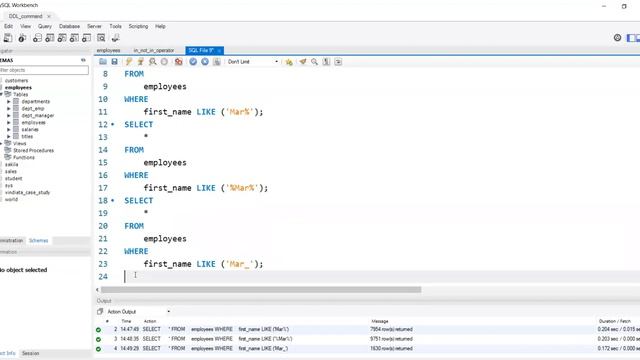Switch to the Session tab at bottom

[x=31, y=353]
